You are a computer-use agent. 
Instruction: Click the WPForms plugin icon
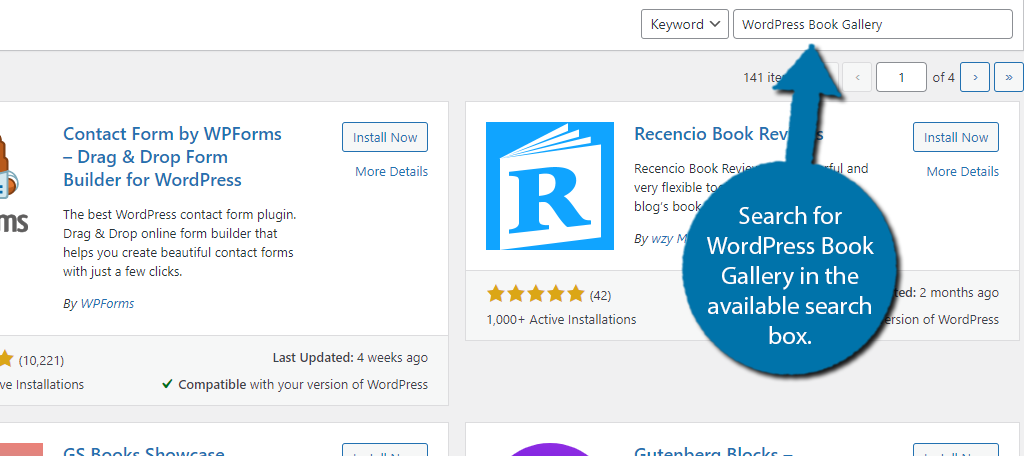[14, 186]
